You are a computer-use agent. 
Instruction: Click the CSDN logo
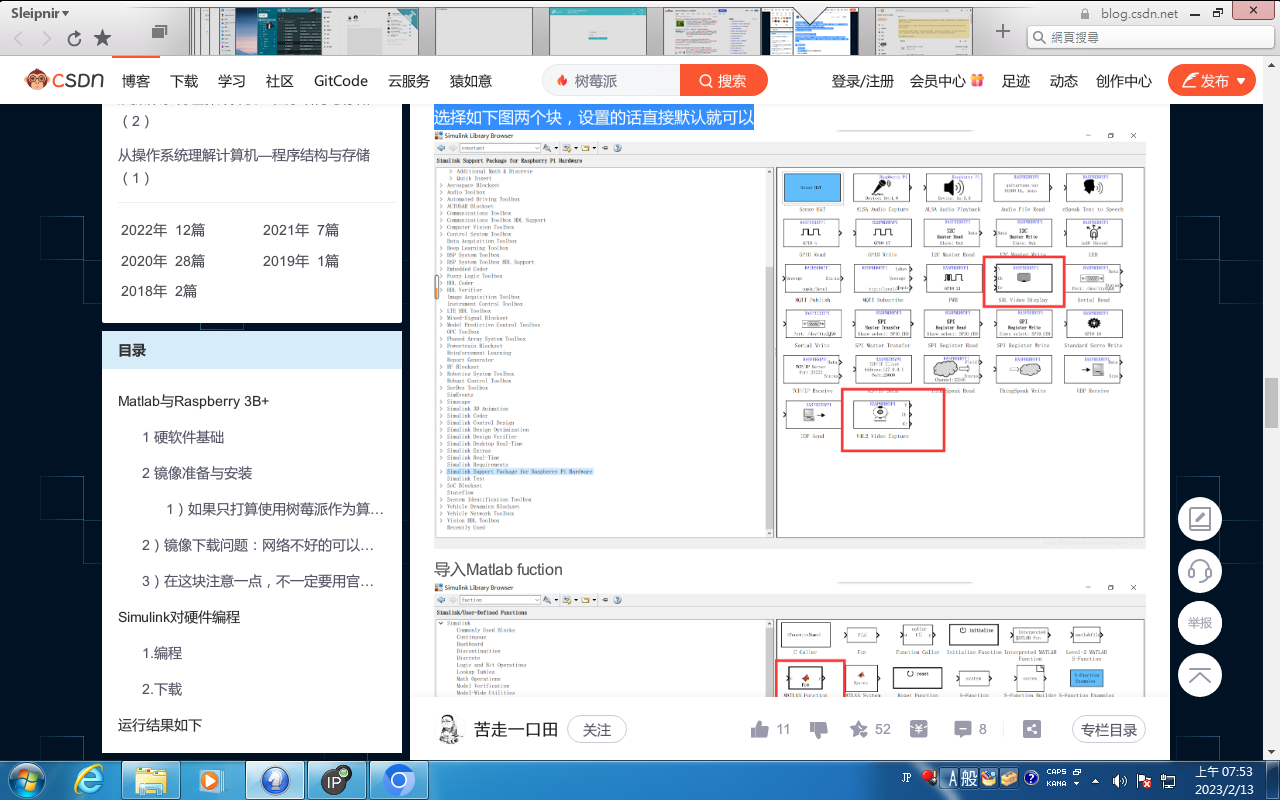pos(64,80)
